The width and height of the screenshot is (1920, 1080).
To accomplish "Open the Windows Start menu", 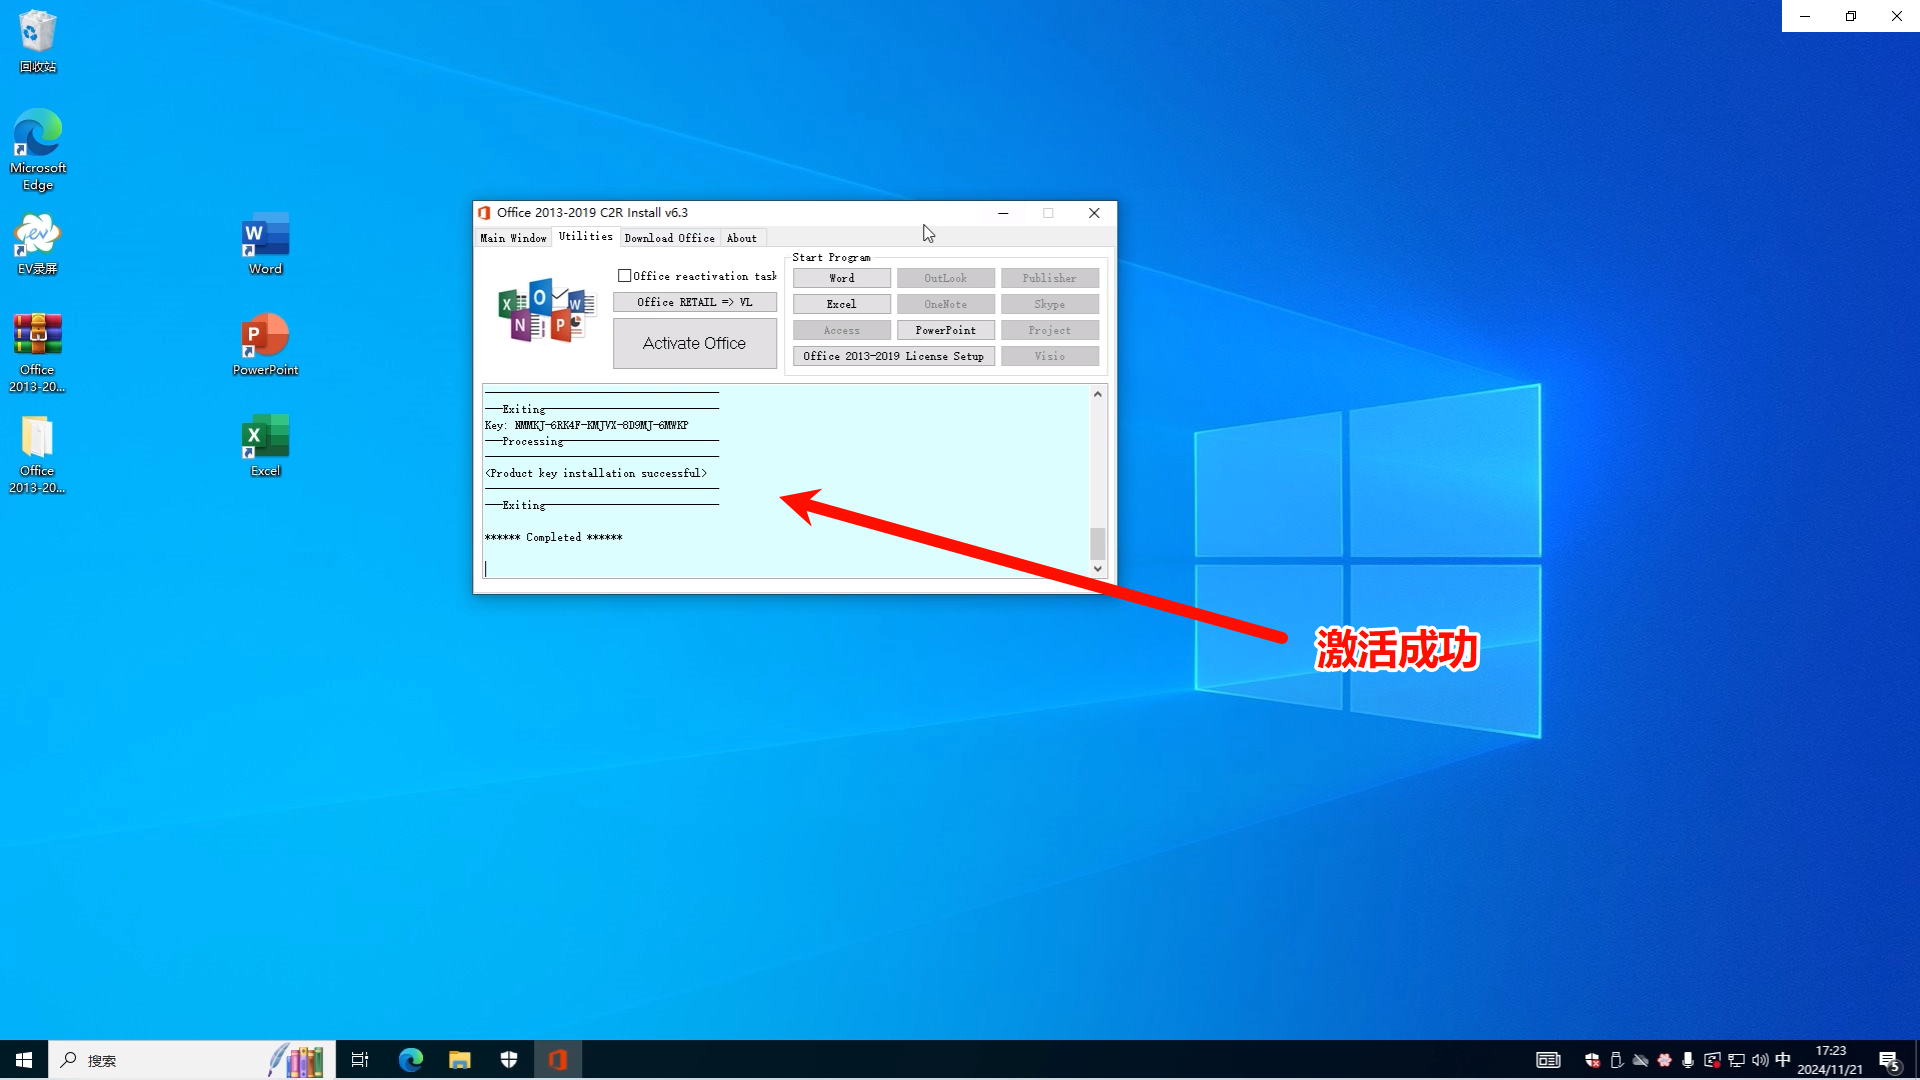I will 24,1060.
